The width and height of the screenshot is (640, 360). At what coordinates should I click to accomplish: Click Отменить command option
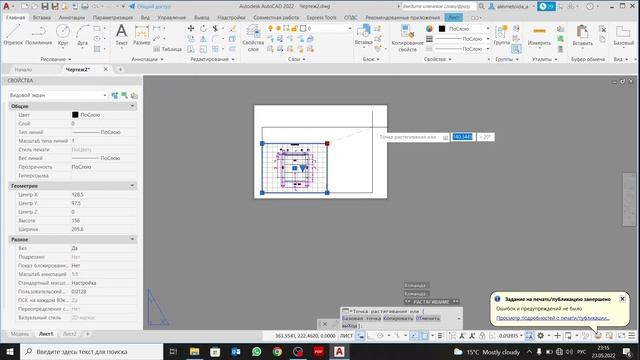[x=428, y=318]
